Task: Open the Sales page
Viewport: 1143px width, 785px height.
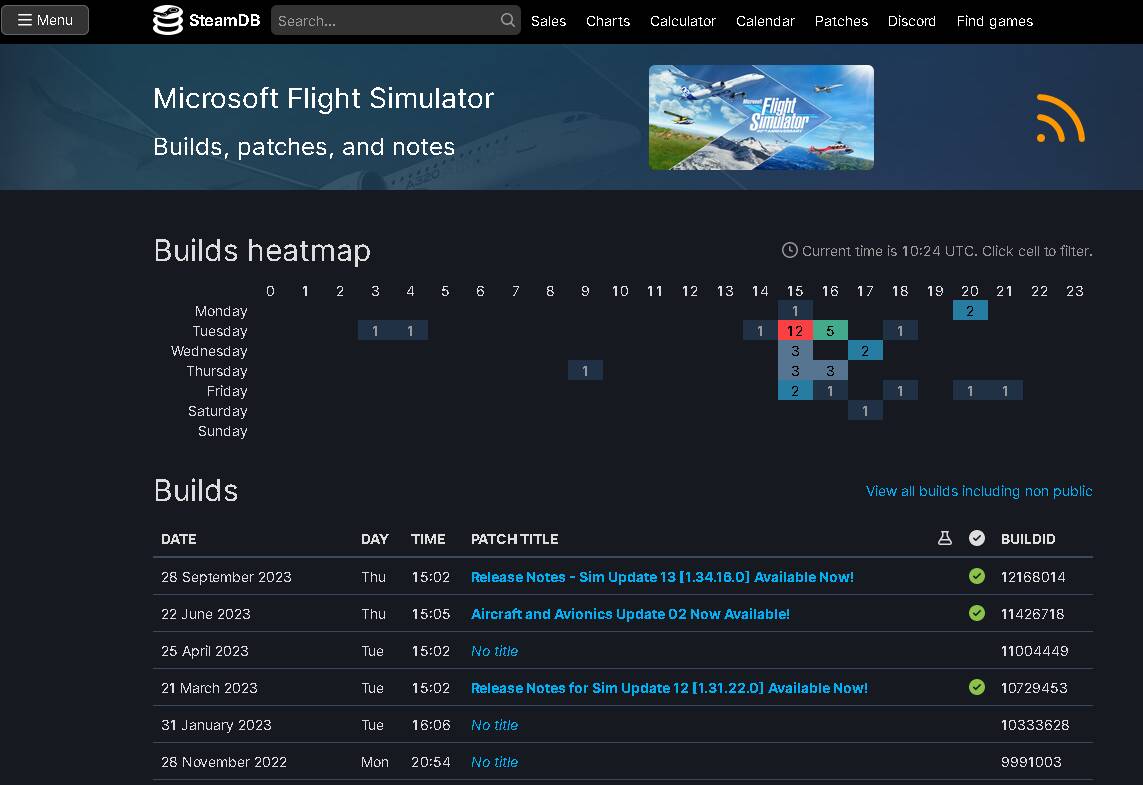Action: (x=548, y=21)
